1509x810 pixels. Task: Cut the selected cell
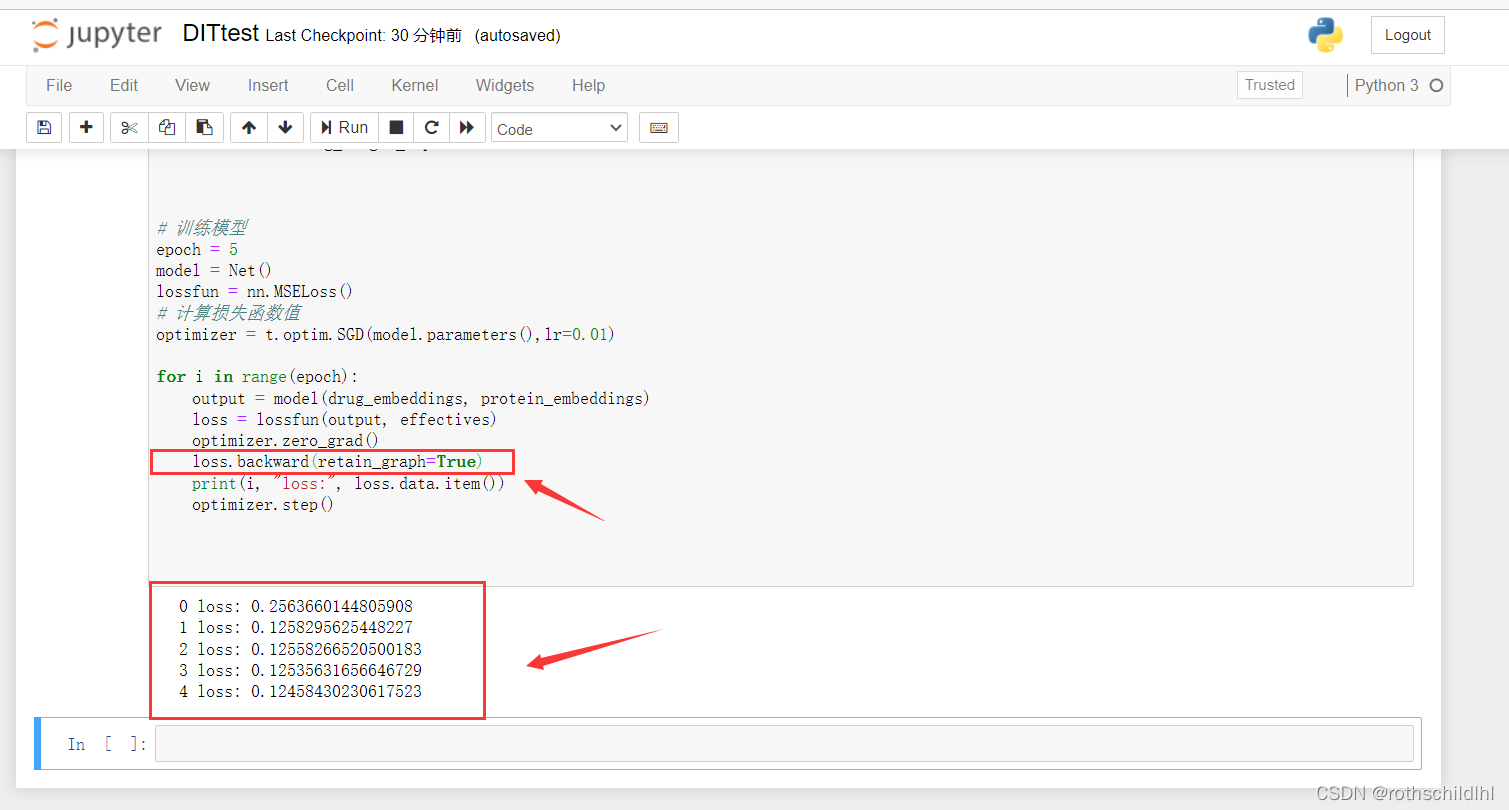click(x=128, y=127)
